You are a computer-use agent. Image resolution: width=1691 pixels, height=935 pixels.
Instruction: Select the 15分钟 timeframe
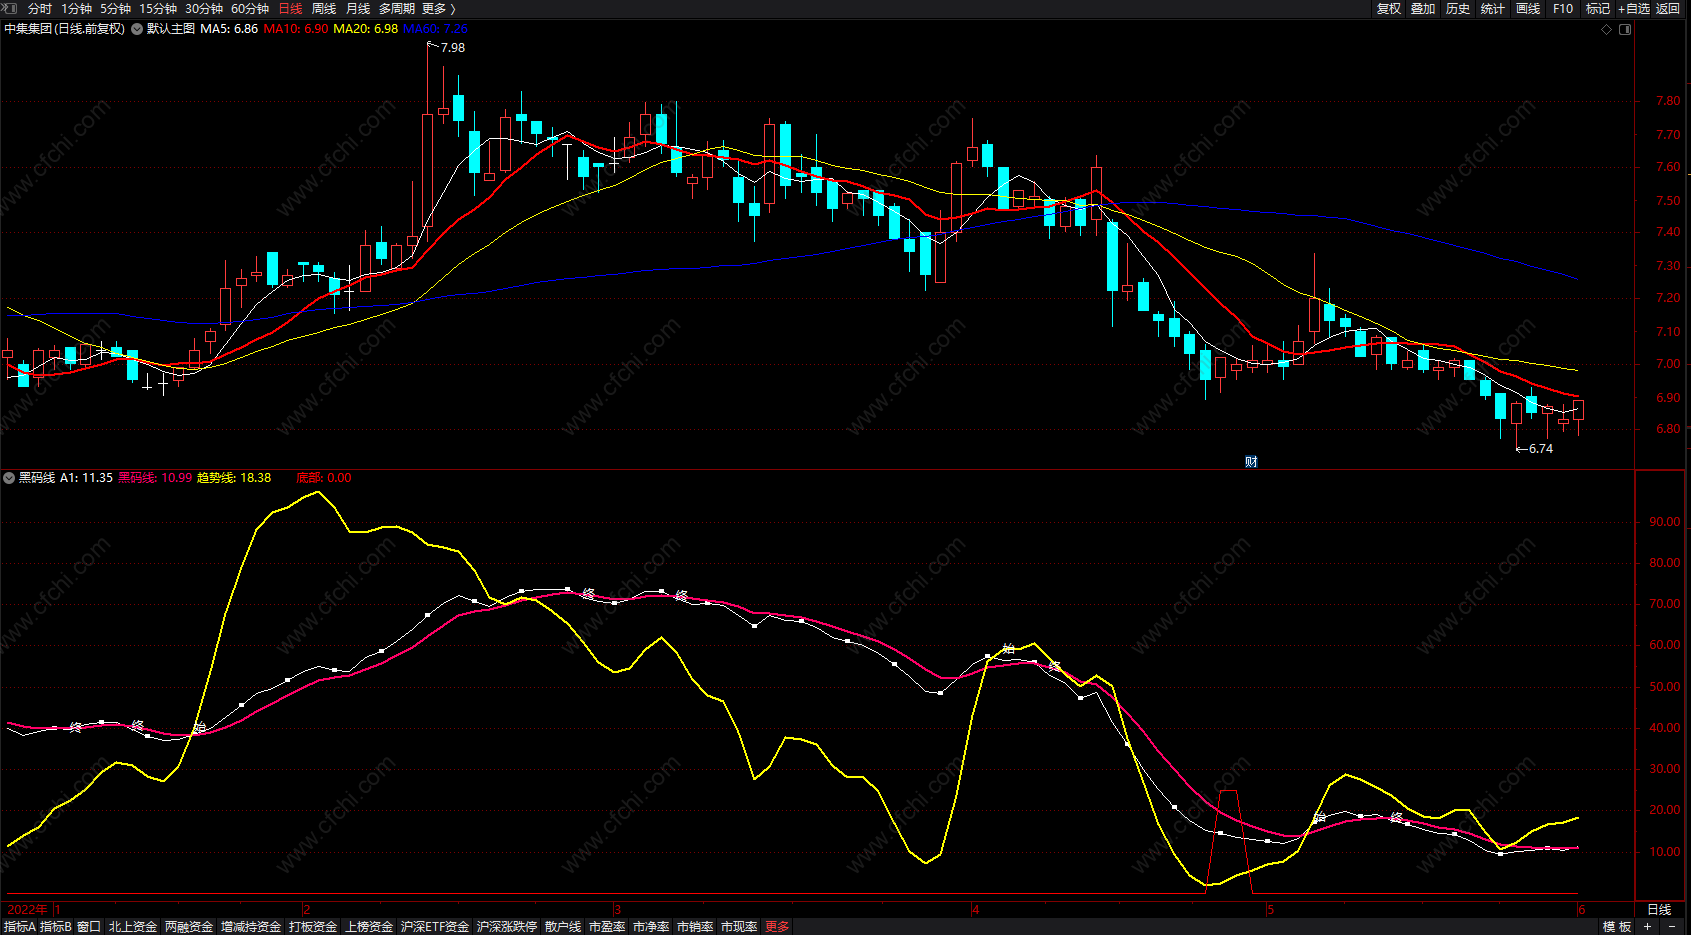158,8
